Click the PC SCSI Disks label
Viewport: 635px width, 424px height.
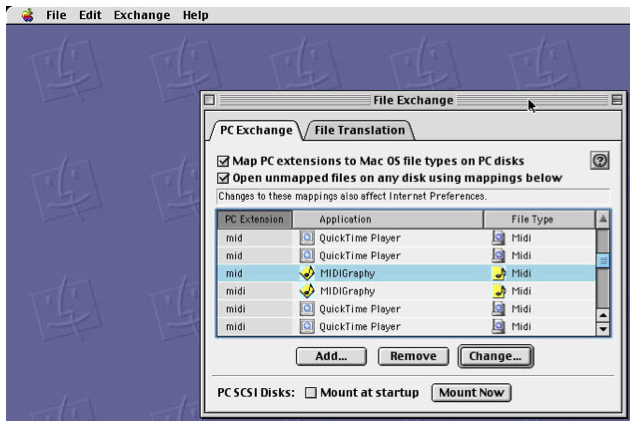(256, 393)
